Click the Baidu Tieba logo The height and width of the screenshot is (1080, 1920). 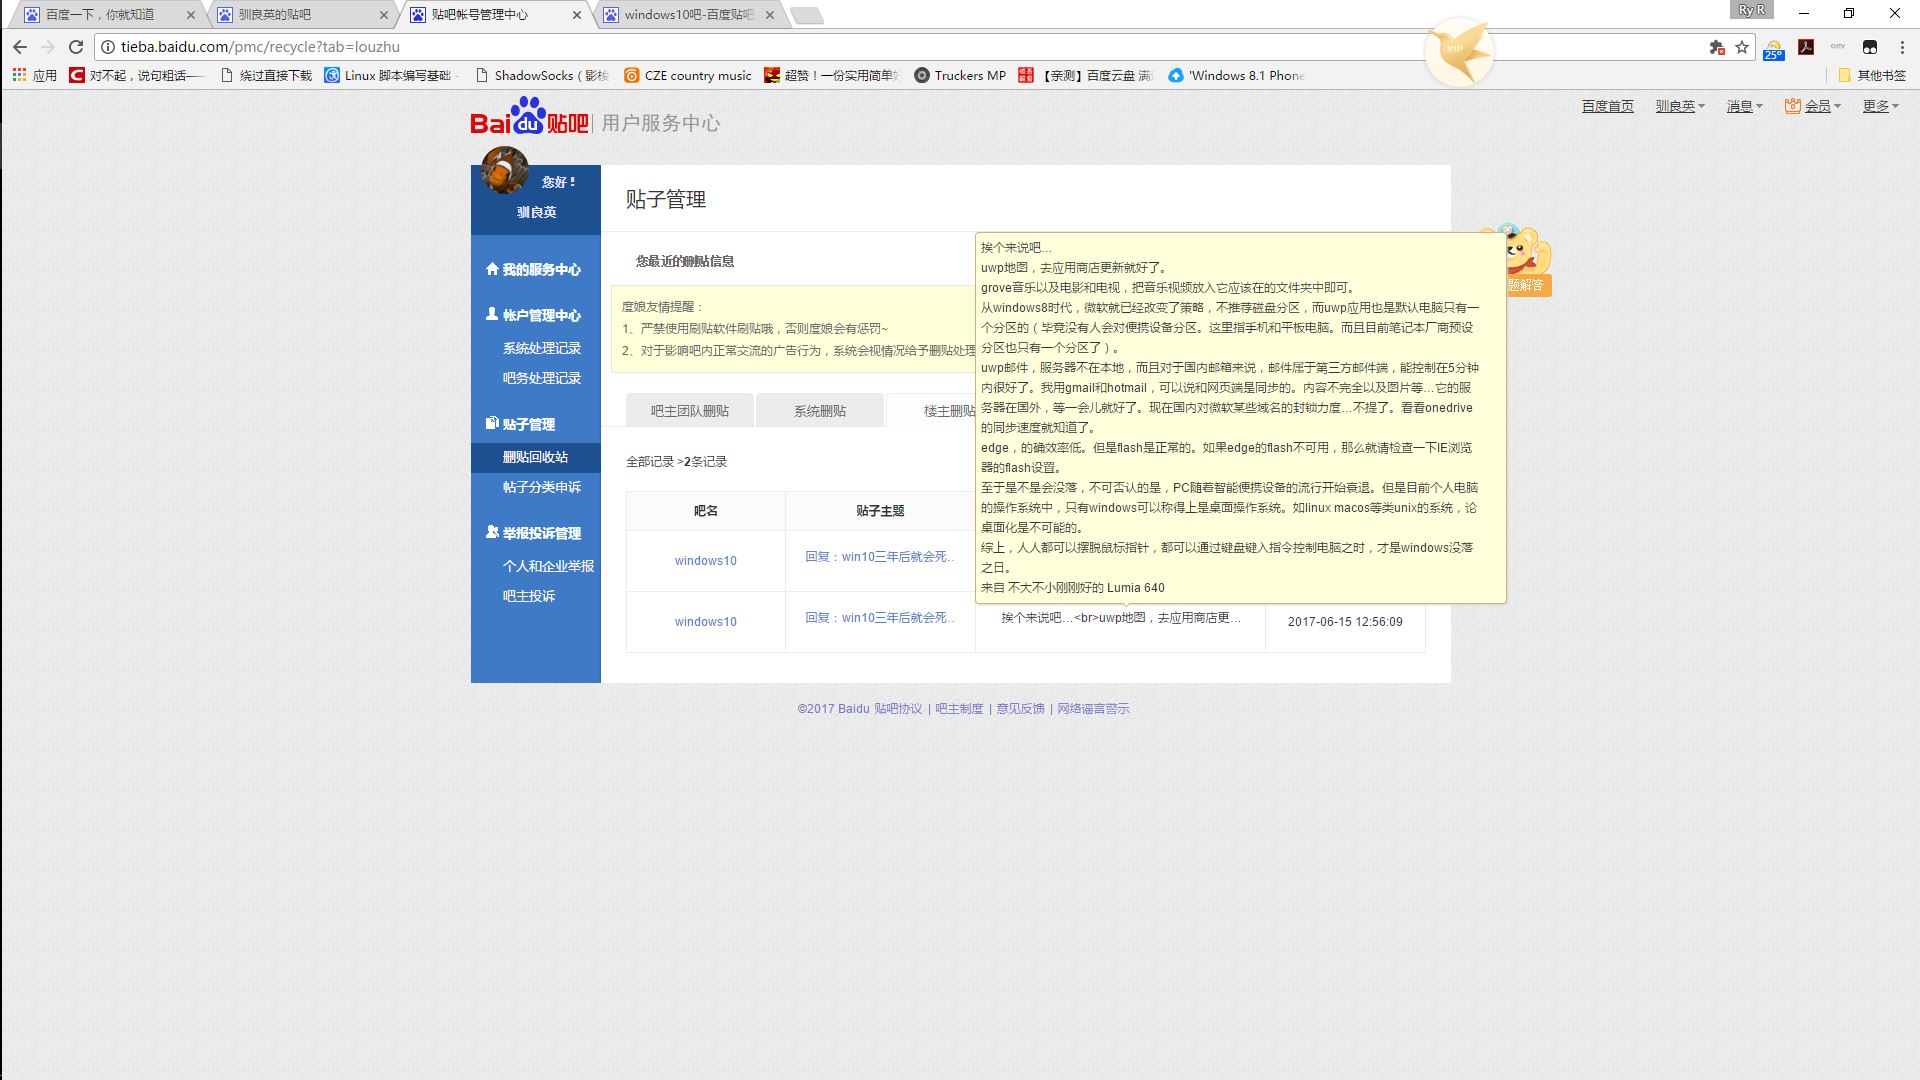tap(529, 118)
